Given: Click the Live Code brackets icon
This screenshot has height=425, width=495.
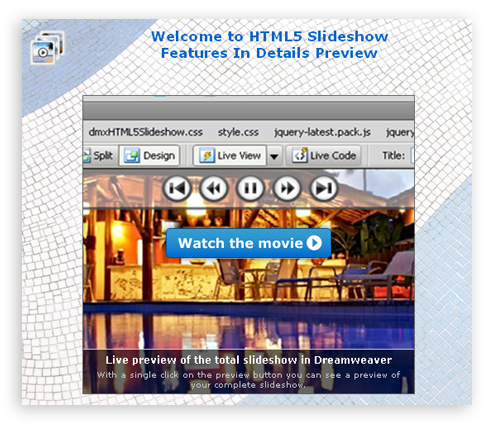Looking at the screenshot, I should pyautogui.click(x=299, y=155).
